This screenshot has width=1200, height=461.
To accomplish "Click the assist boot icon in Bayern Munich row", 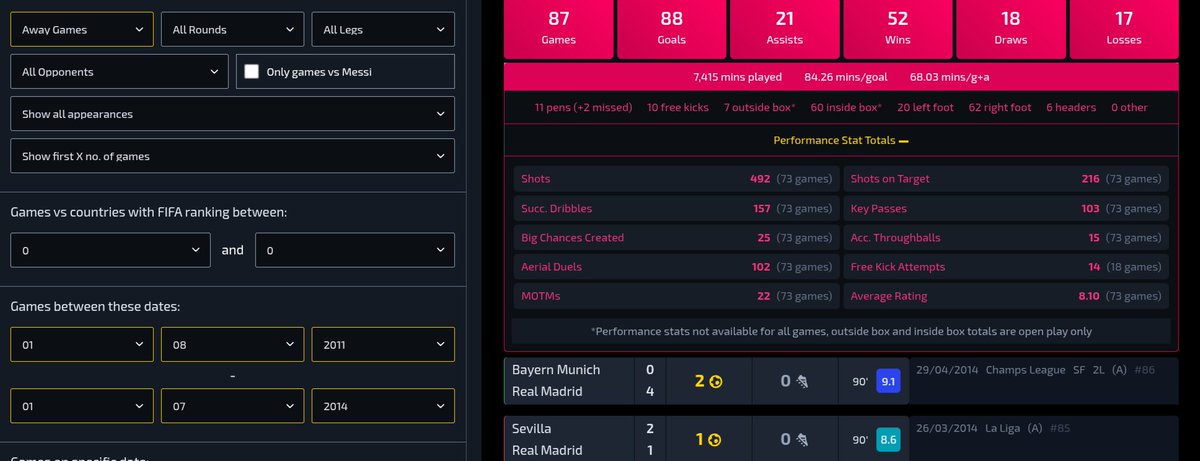I will click(x=800, y=381).
